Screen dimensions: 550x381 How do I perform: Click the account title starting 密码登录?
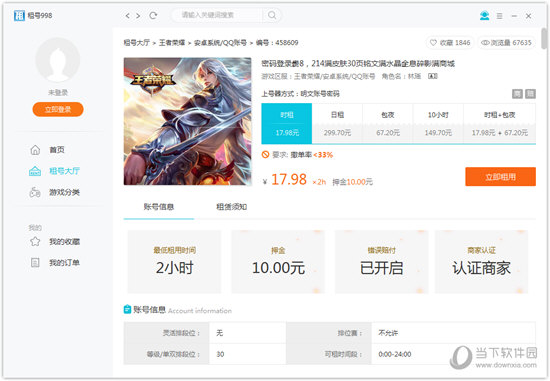point(358,64)
